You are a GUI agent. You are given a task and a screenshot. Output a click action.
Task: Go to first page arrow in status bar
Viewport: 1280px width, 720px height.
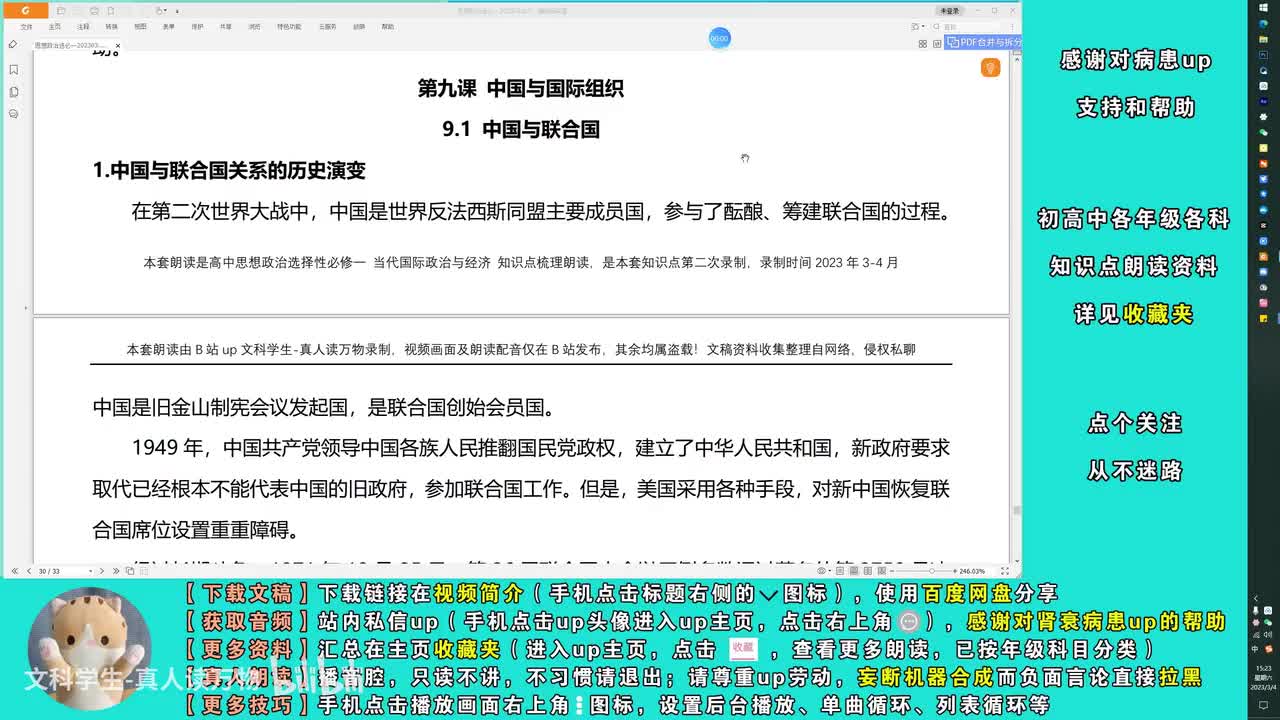15,571
